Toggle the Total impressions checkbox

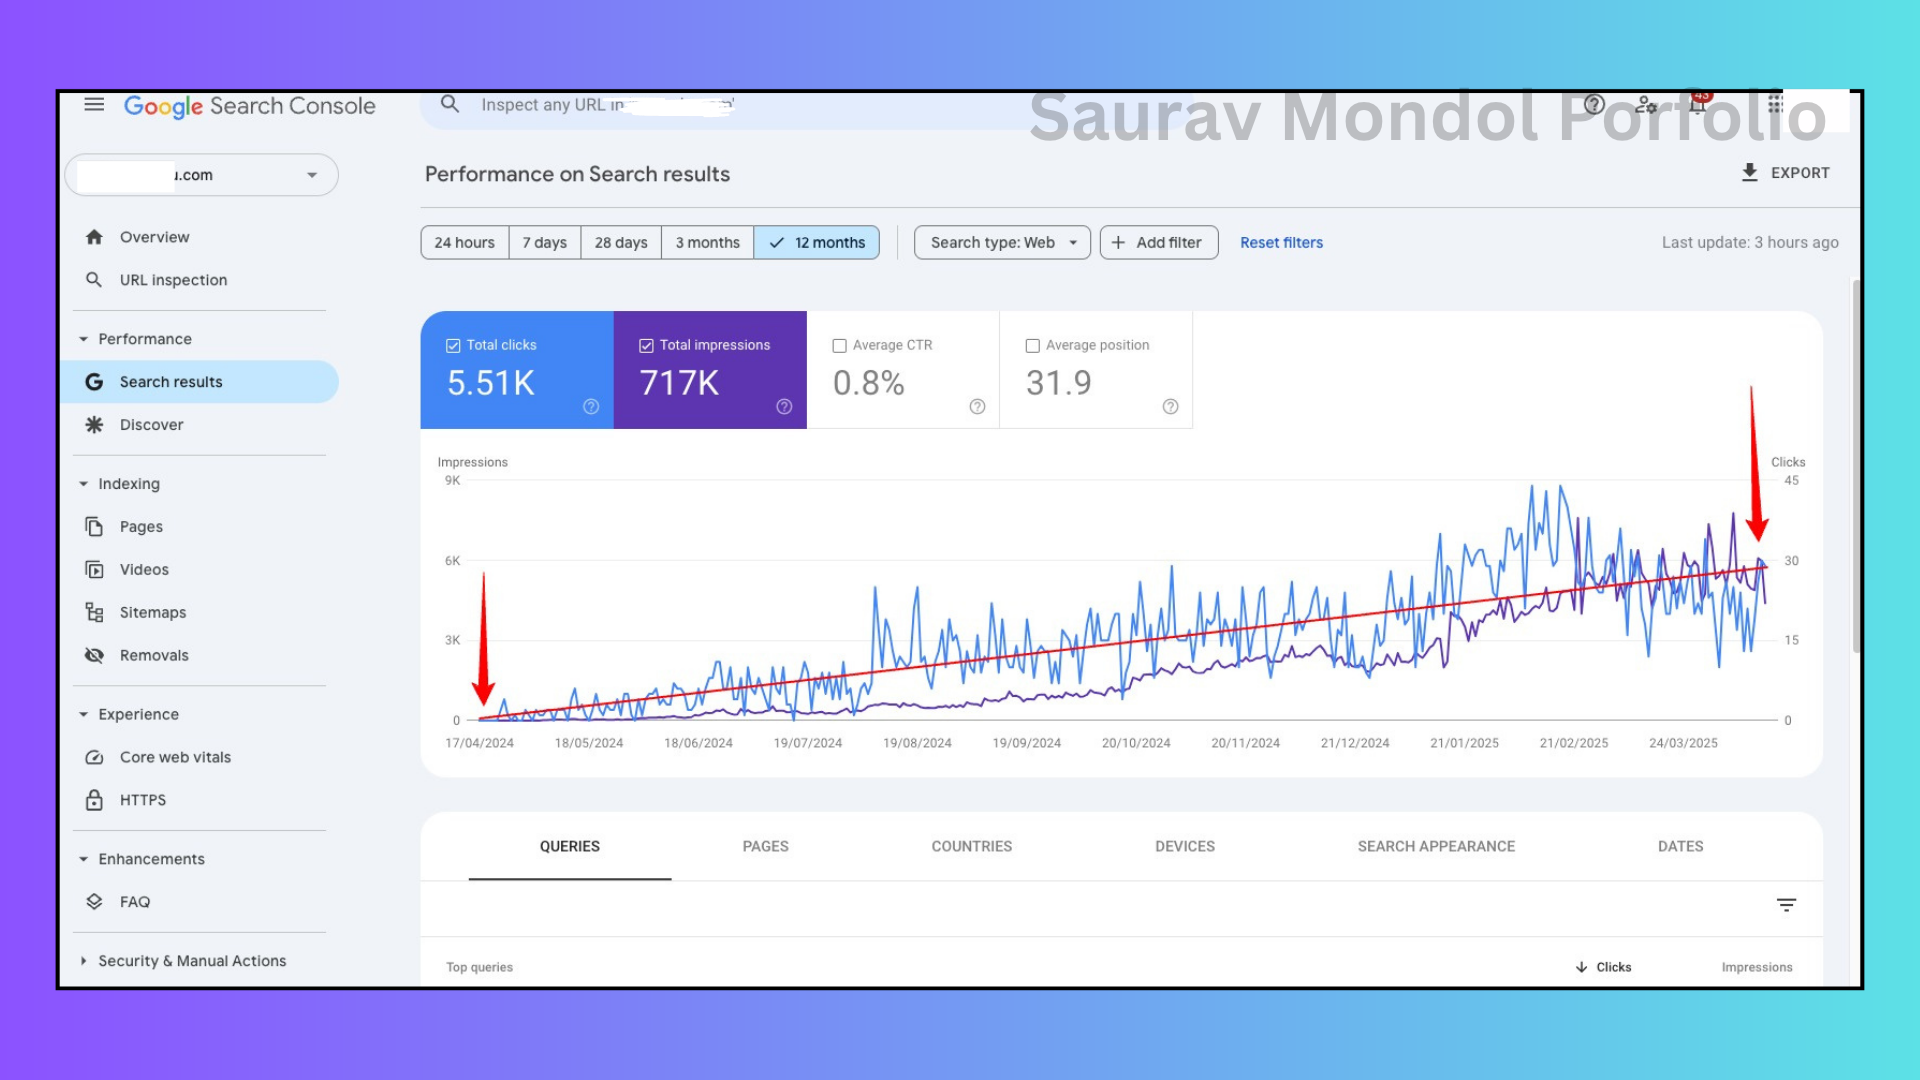coord(646,345)
